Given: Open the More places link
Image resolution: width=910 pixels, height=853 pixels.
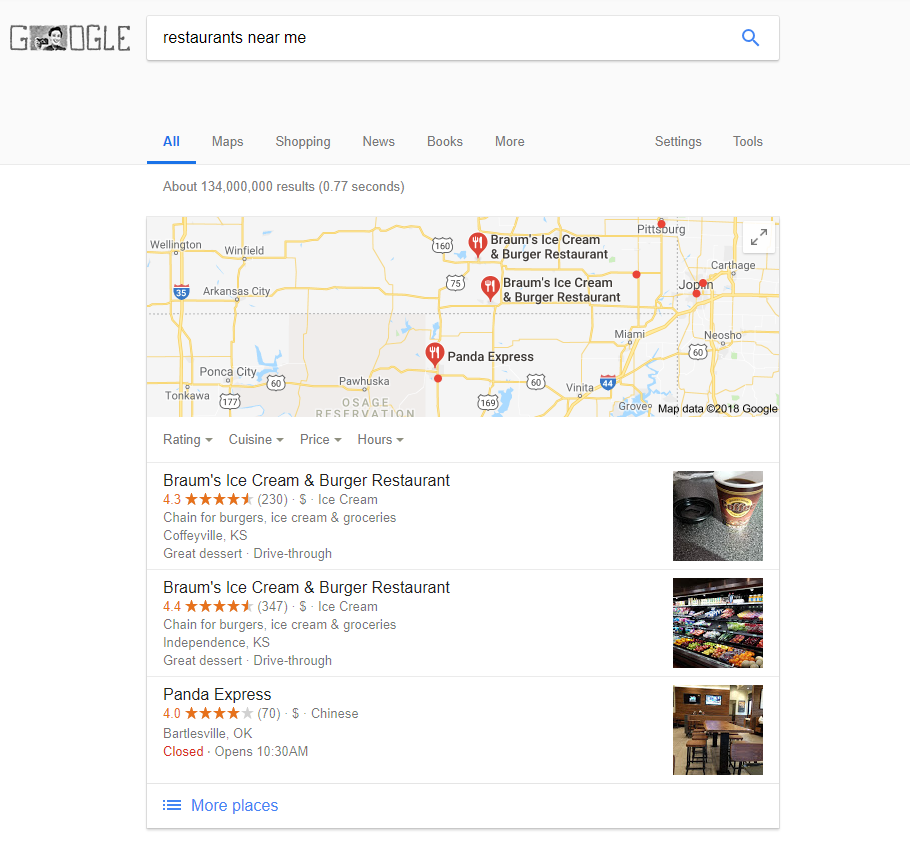Looking at the screenshot, I should (x=234, y=805).
